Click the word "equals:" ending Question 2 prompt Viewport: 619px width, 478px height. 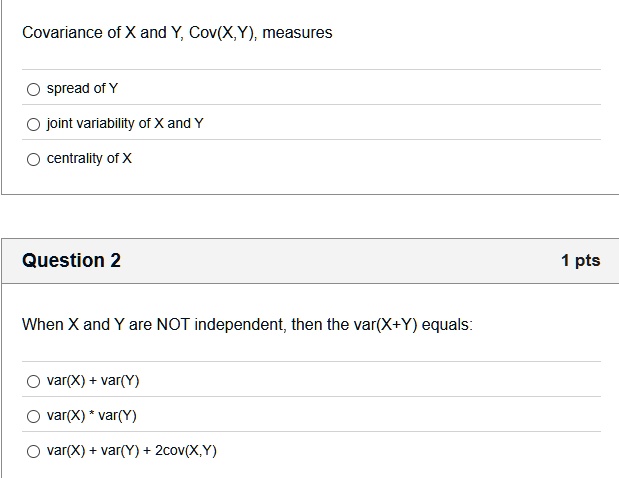447,325
